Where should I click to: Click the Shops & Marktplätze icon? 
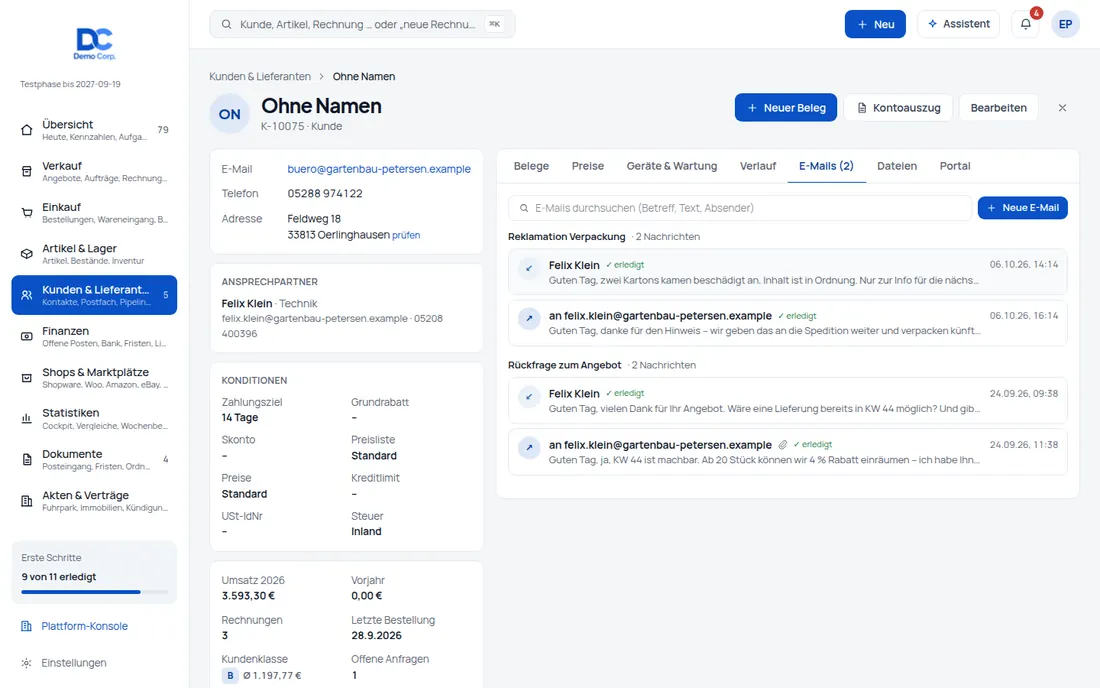tap(27, 378)
